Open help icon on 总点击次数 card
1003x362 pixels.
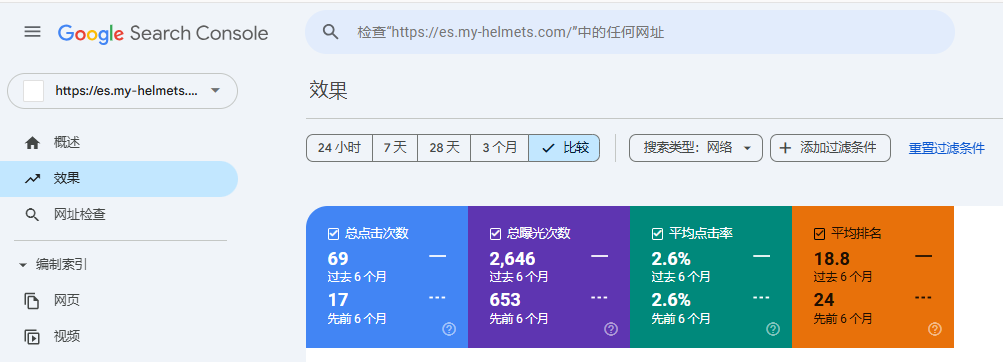449,329
